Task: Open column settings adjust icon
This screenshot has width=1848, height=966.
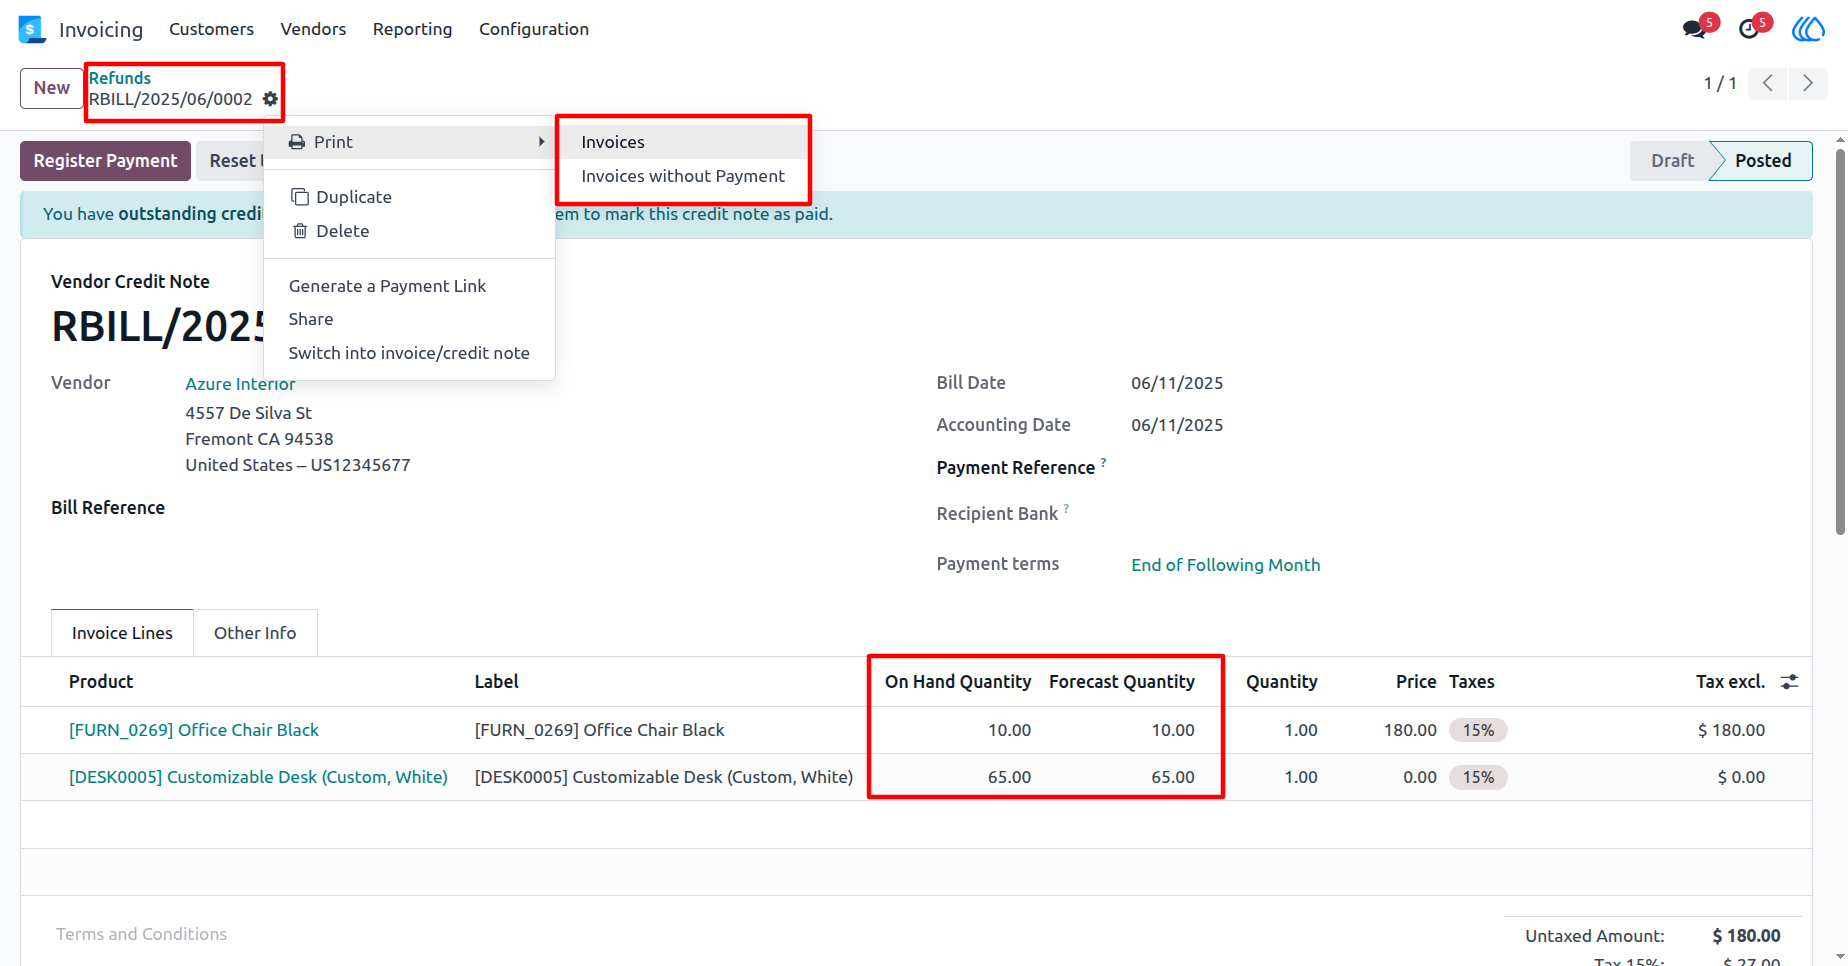Action: 1789,682
